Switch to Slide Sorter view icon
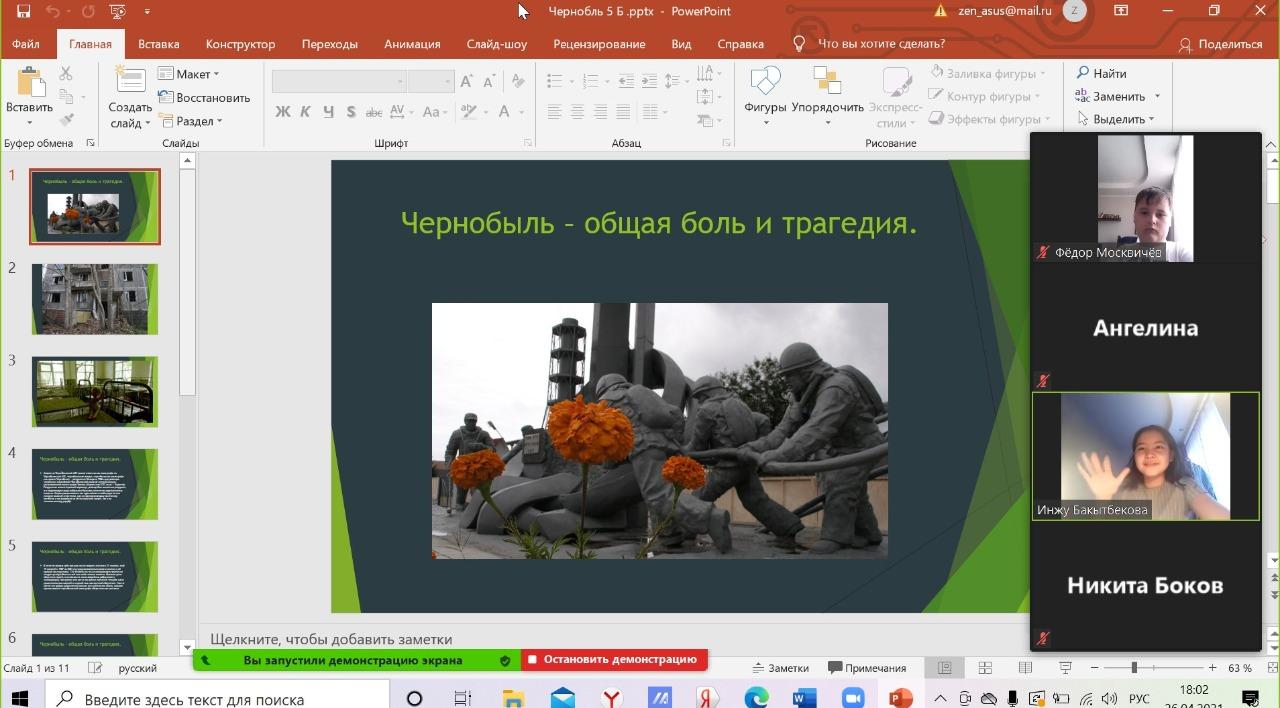This screenshot has height=708, width=1280. 985,668
